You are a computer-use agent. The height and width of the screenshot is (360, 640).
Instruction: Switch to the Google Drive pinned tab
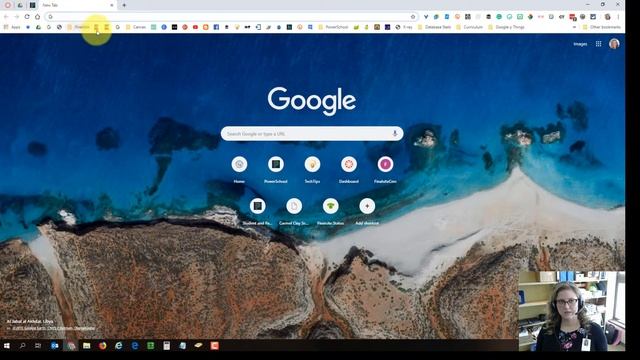(20, 5)
